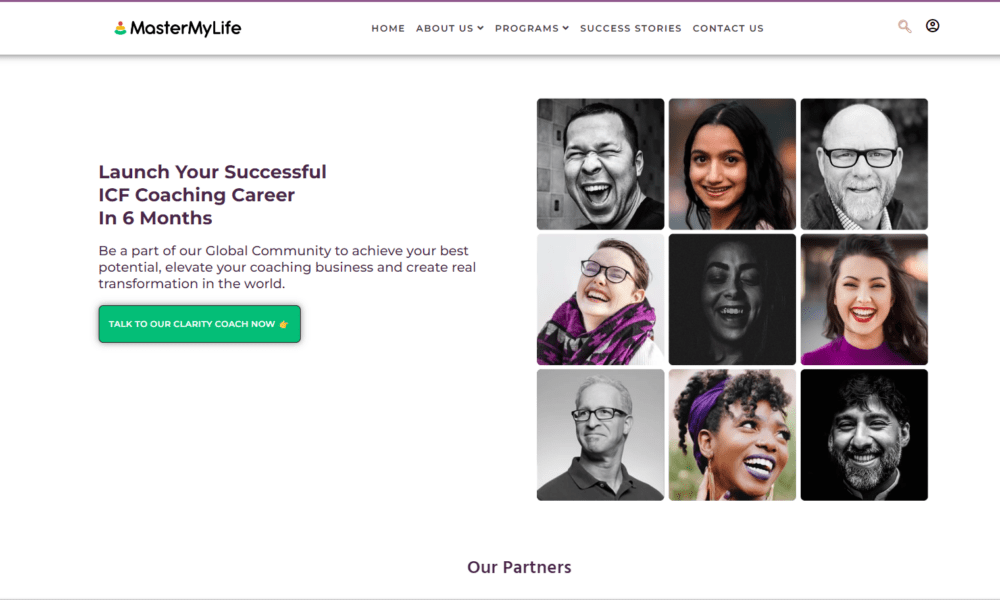Select the smiling long-haired woman photo, top row

click(732, 164)
